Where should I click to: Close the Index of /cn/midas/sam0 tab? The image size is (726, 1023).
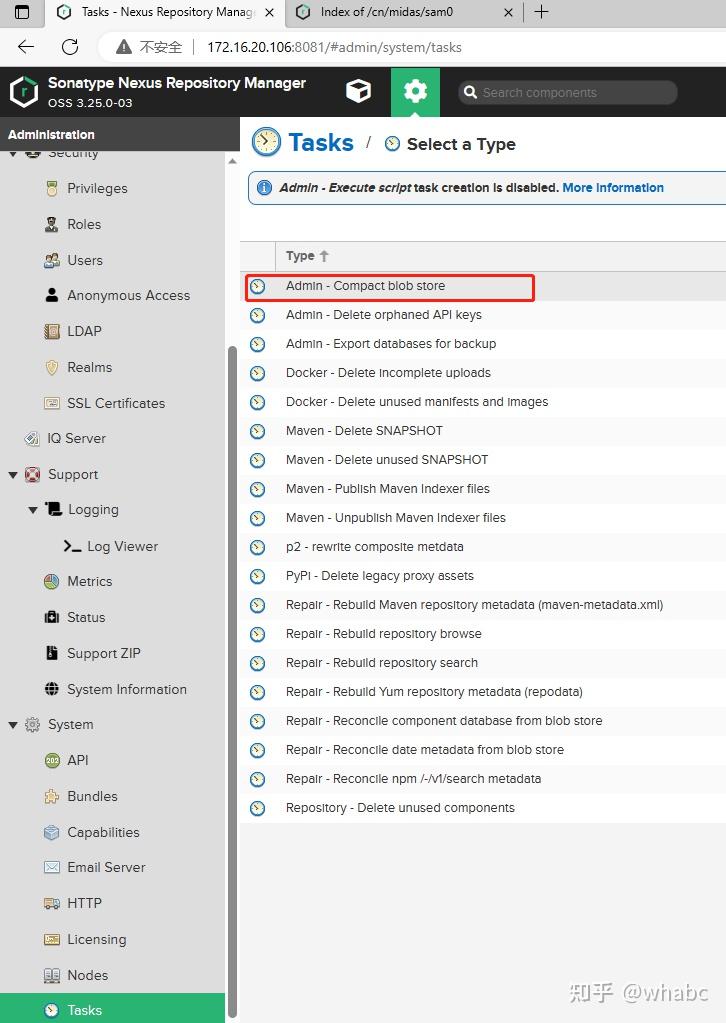click(509, 12)
